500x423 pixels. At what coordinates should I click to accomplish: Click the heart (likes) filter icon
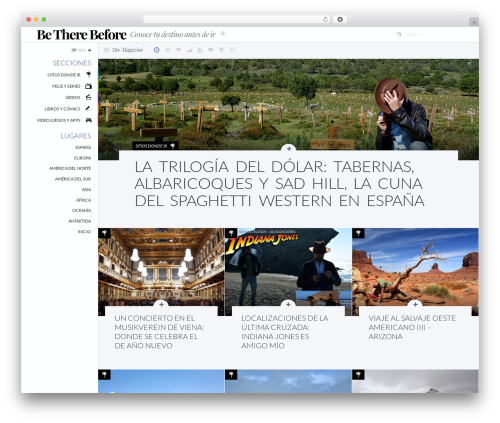(x=178, y=50)
